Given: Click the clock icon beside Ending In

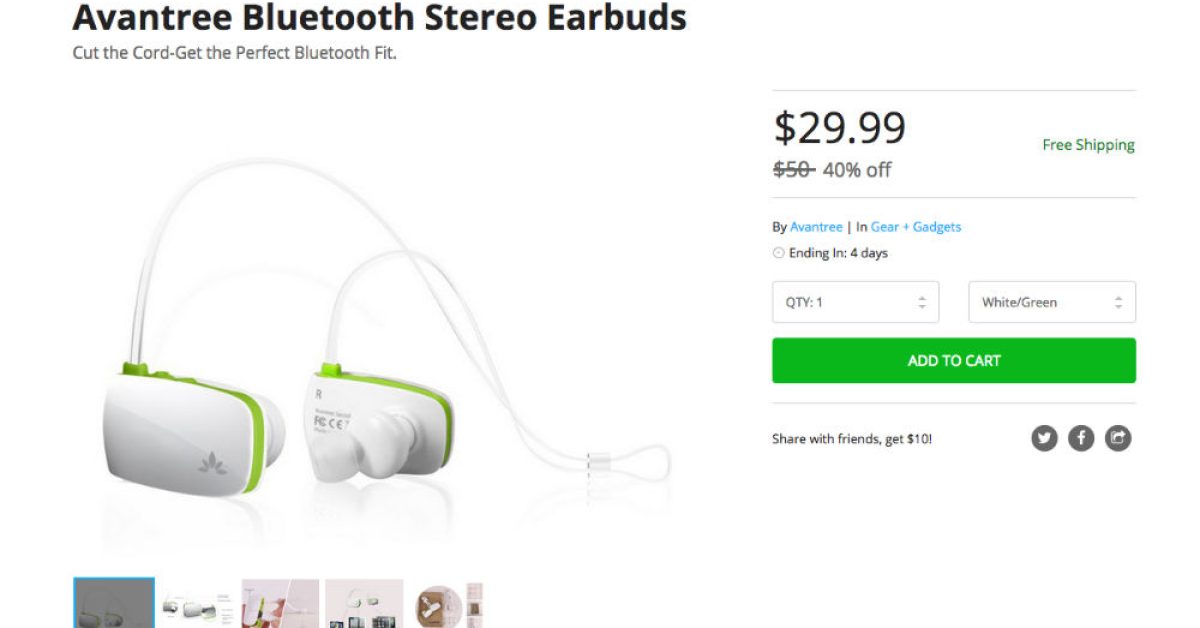Looking at the screenshot, I should click(x=779, y=253).
